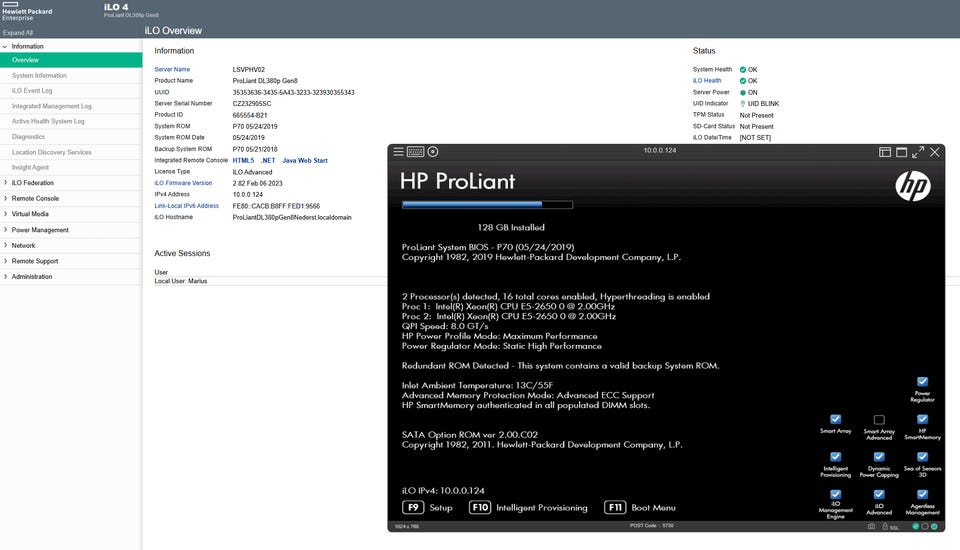The image size is (960, 550).
Task: Open the virtual keyboard in remote console
Action: 416,152
